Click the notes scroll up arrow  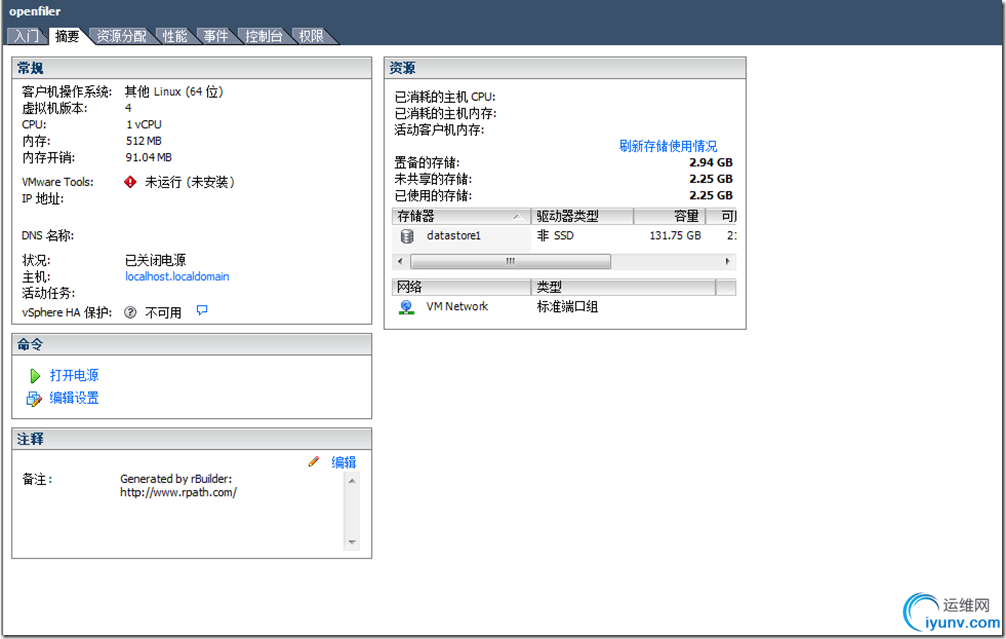[x=352, y=481]
